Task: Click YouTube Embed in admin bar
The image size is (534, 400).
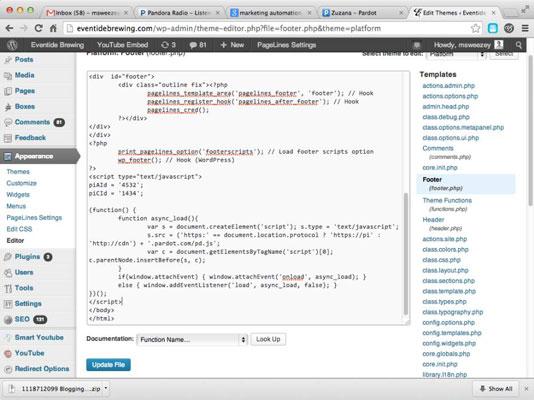Action: coord(123,45)
